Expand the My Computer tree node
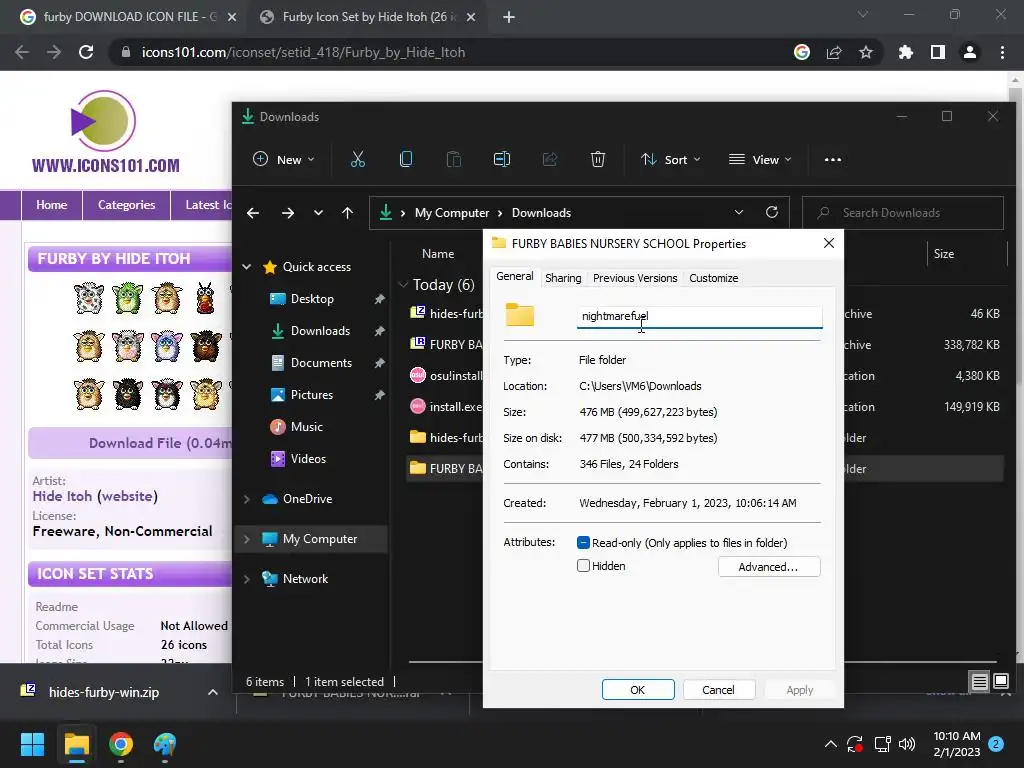Image resolution: width=1024 pixels, height=768 pixels. pos(247,539)
